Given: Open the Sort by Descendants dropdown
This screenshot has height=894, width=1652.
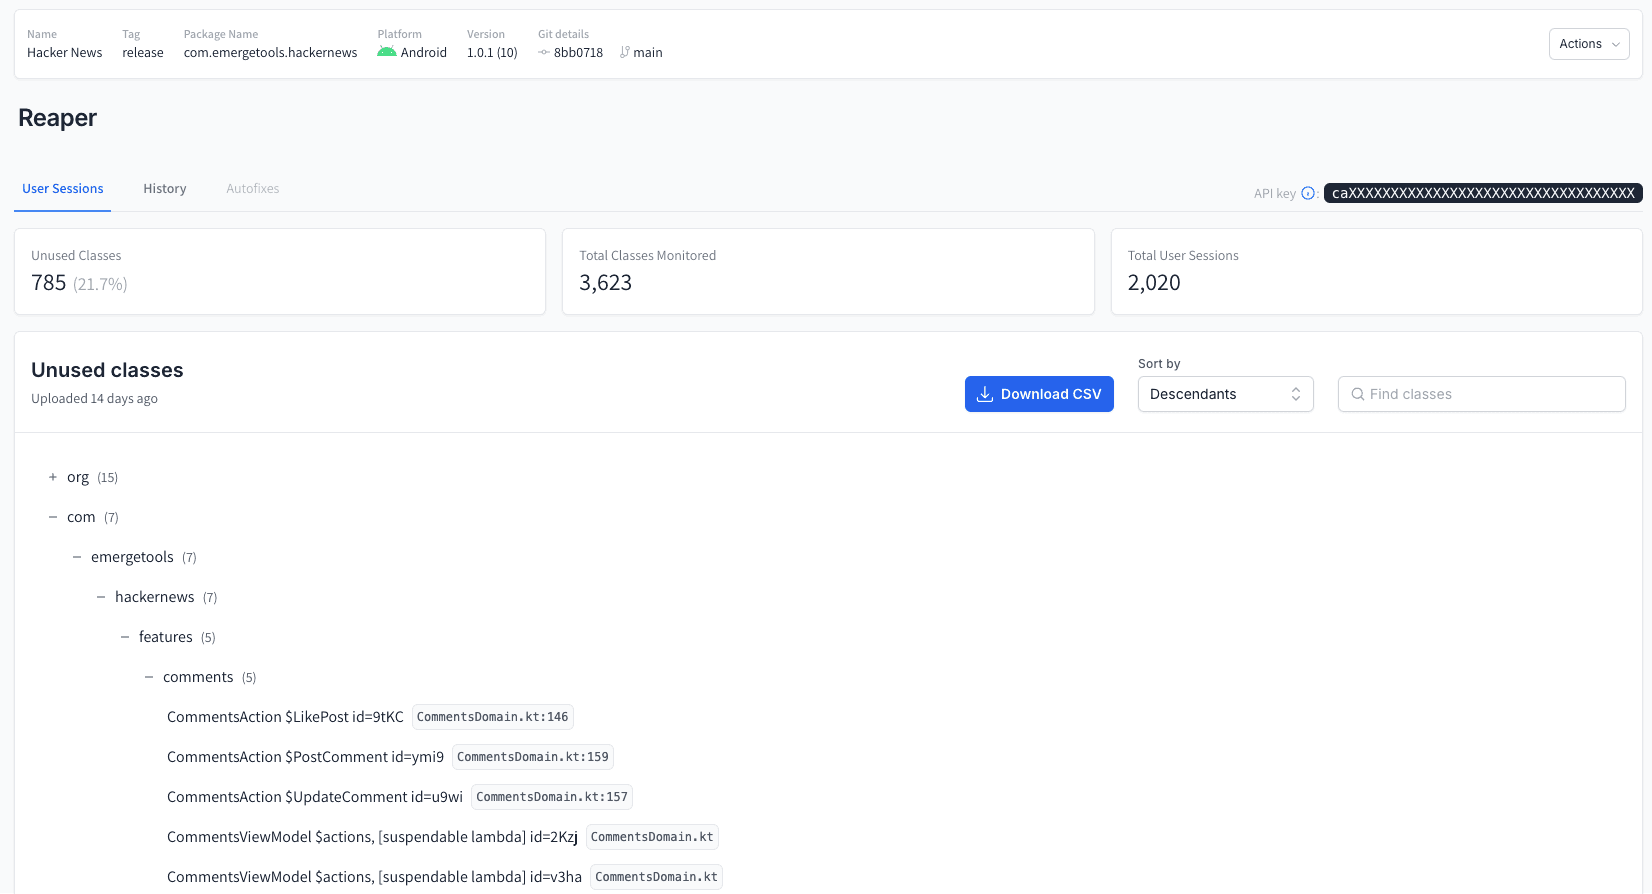Looking at the screenshot, I should [x=1225, y=394].
